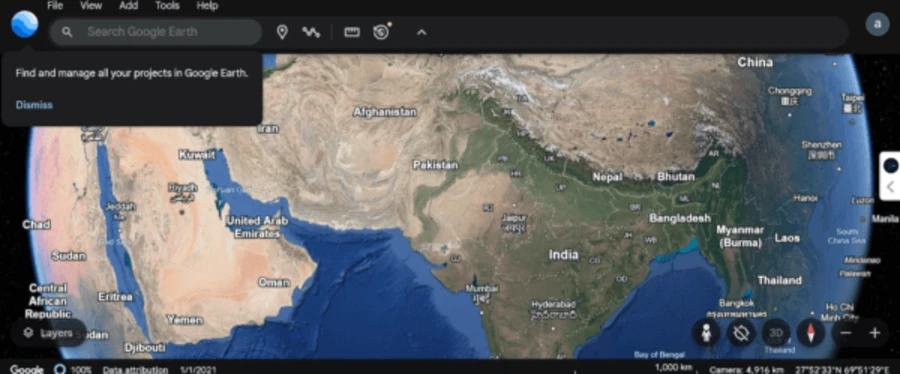Click the Pakistan label on map
Screen dimensions: 900x374
click(x=436, y=165)
